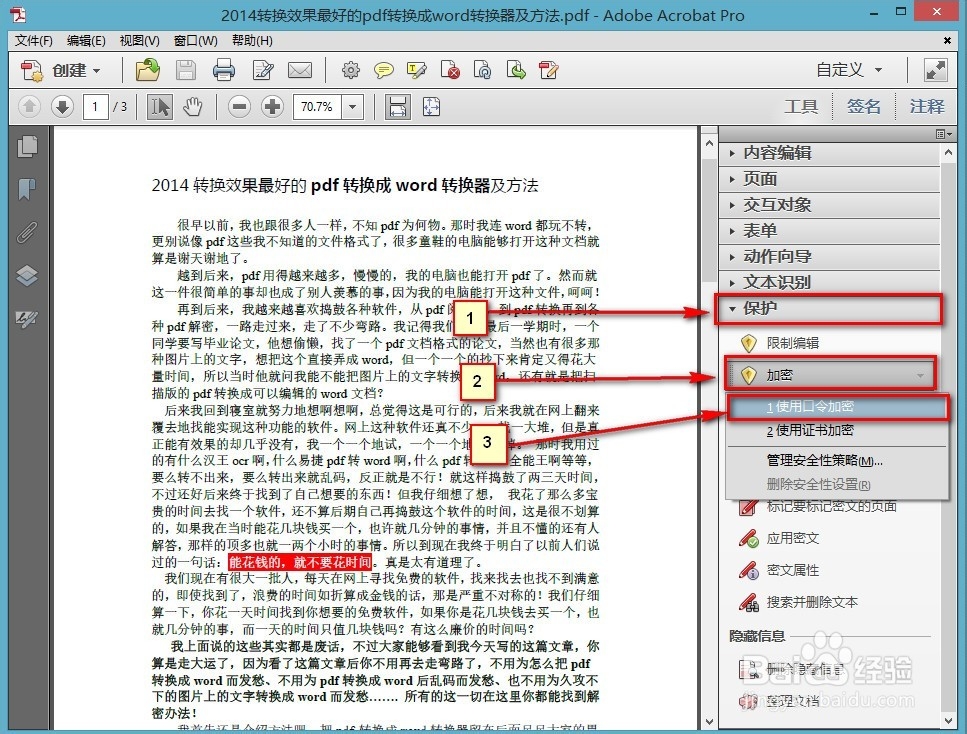This screenshot has height=734, width=967.
Task: Open the 签名 sign pane tab
Action: click(863, 107)
